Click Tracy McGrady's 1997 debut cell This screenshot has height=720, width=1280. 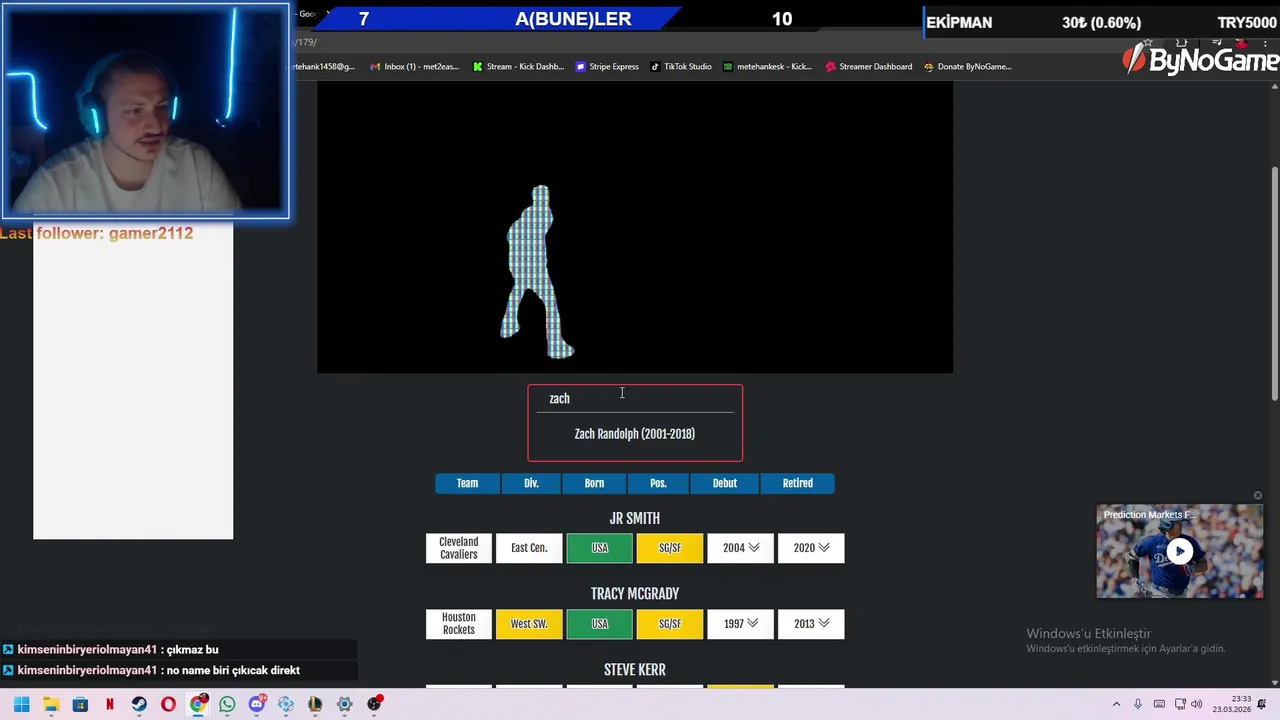coord(740,624)
